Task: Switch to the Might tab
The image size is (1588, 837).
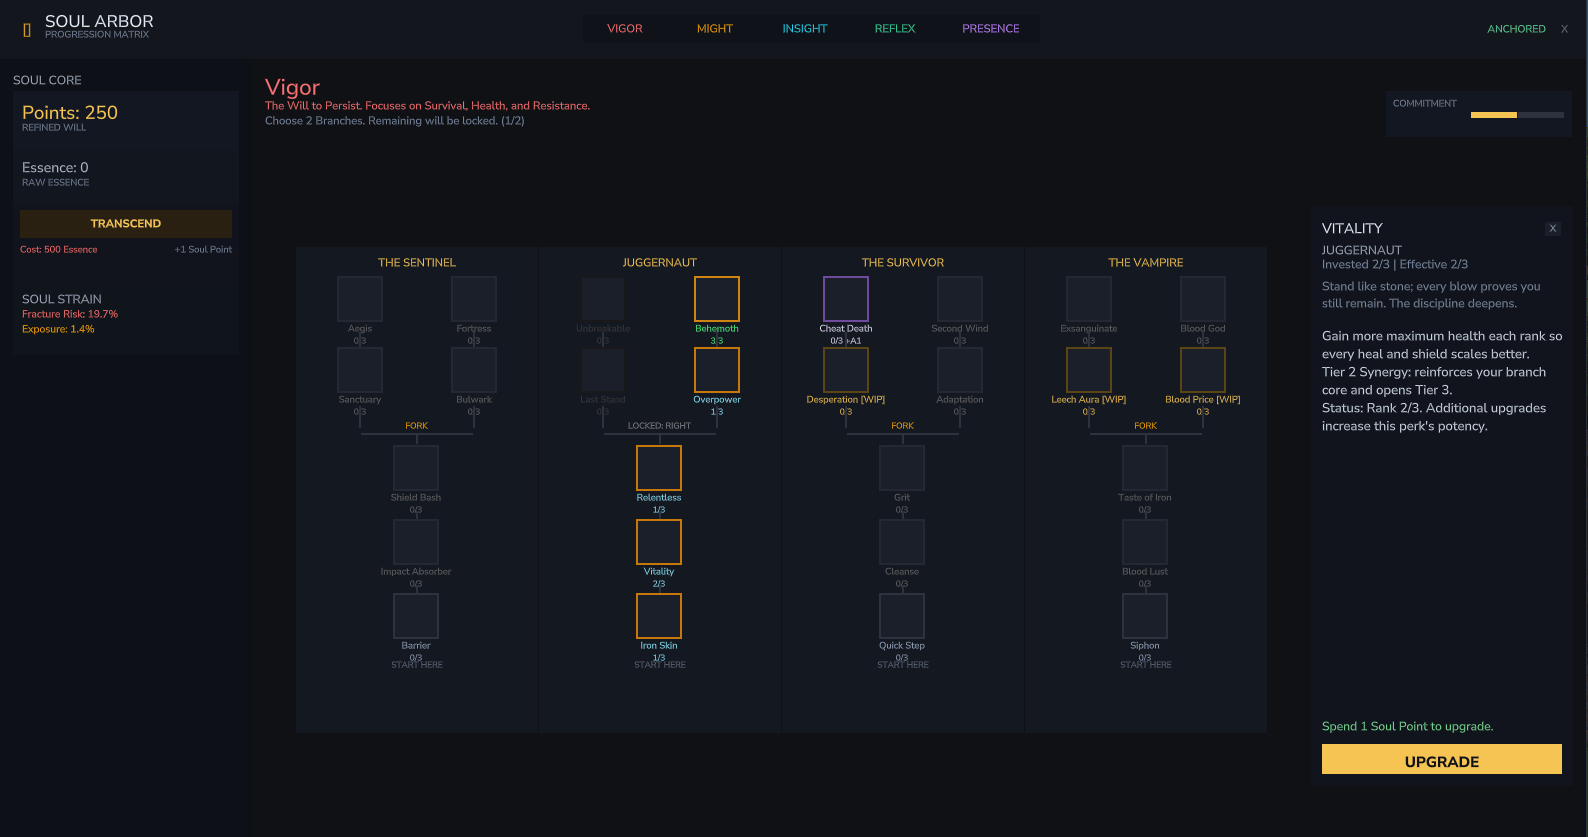Action: 715,29
